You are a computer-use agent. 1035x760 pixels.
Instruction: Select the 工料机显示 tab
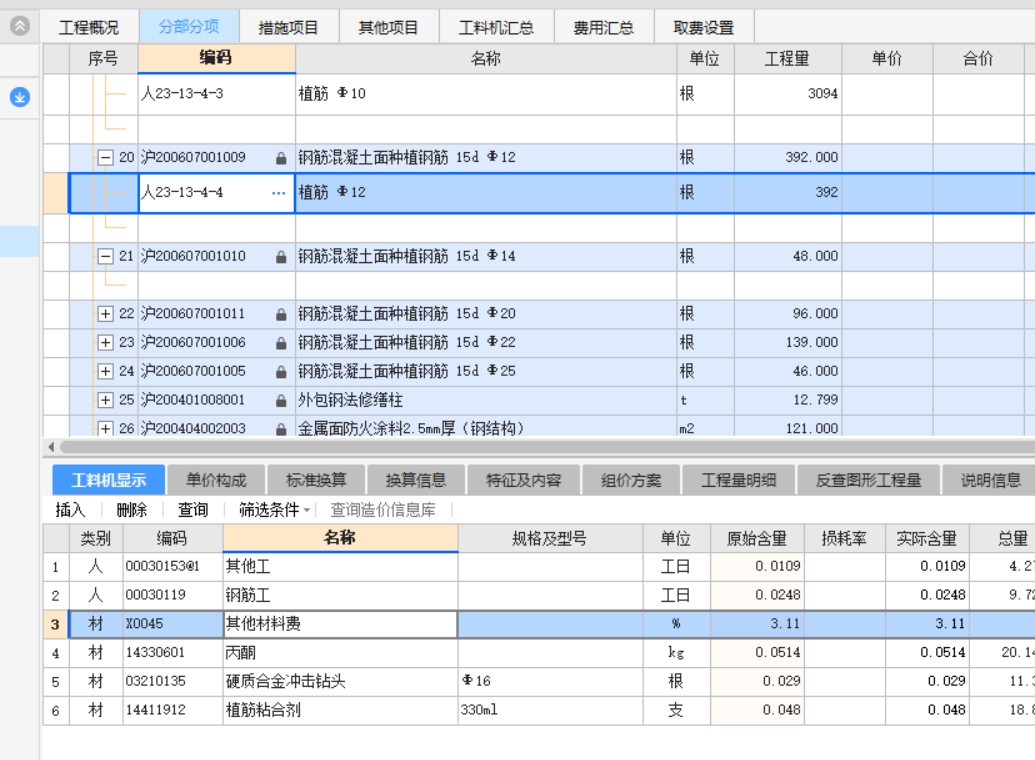pos(109,480)
